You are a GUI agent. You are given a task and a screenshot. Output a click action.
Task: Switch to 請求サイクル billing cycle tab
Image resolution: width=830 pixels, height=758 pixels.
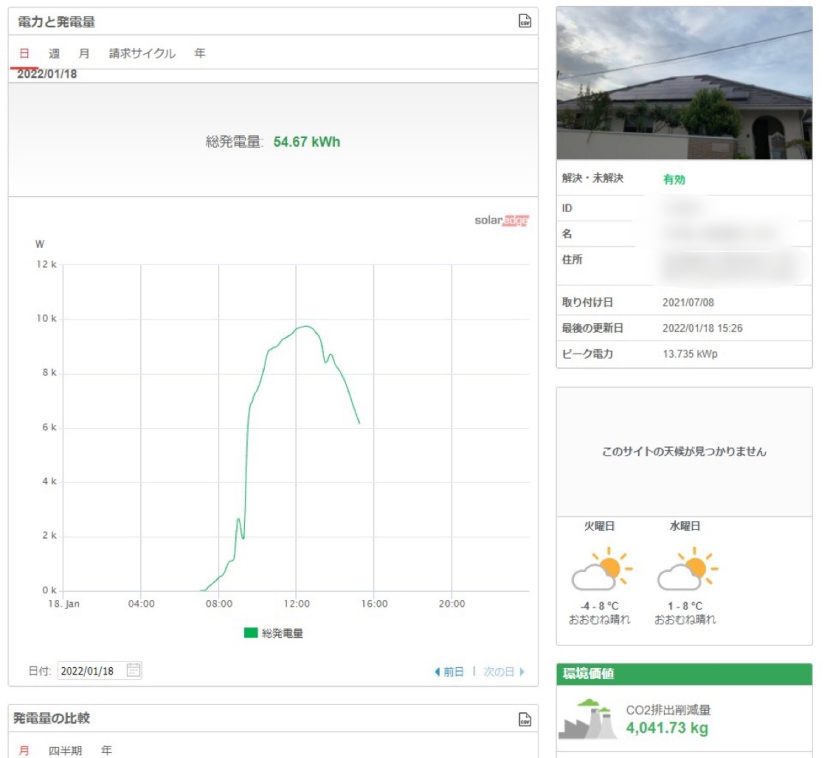(142, 53)
